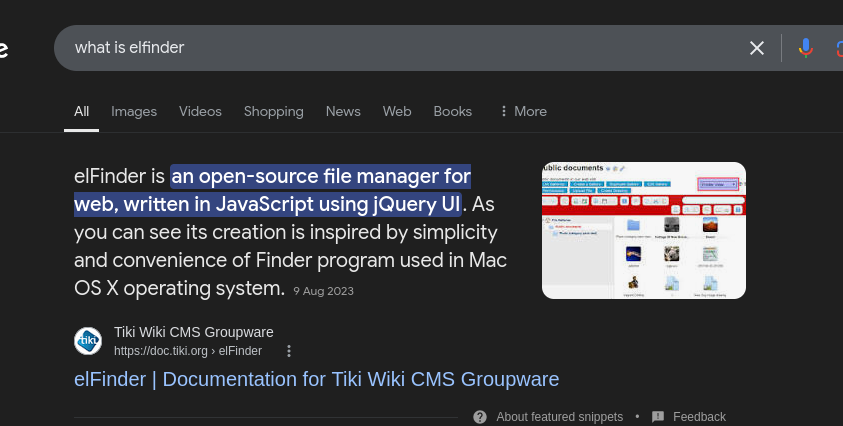Open the three-dot menu next to doc.tiki.org

pyautogui.click(x=289, y=351)
